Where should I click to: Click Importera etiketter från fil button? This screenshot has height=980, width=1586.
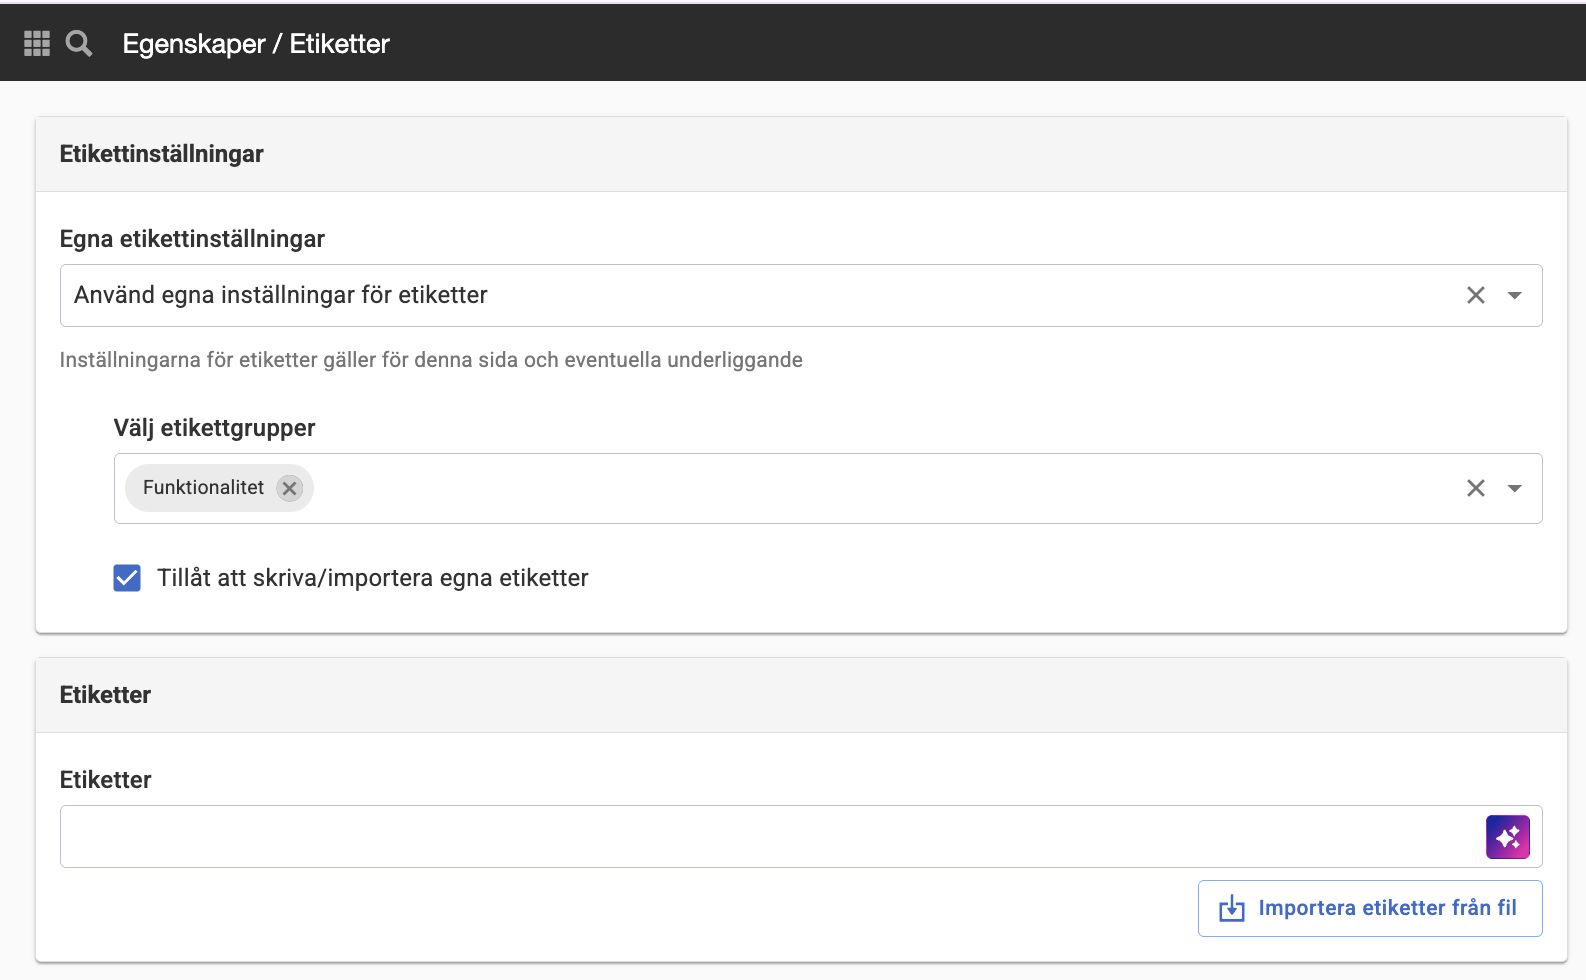click(1370, 908)
